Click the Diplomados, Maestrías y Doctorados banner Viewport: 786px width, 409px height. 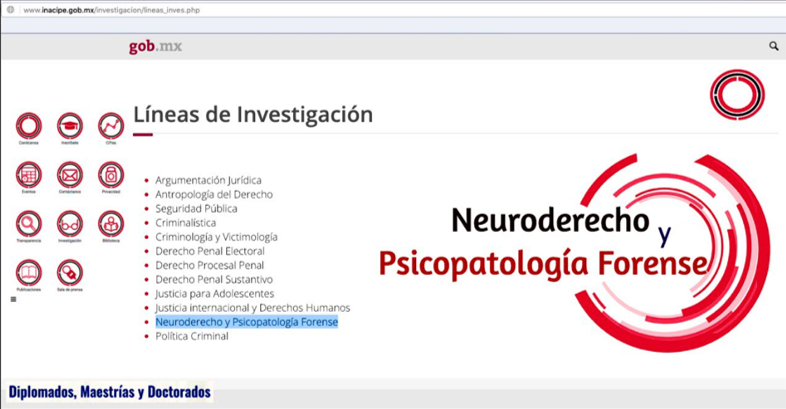(x=110, y=391)
